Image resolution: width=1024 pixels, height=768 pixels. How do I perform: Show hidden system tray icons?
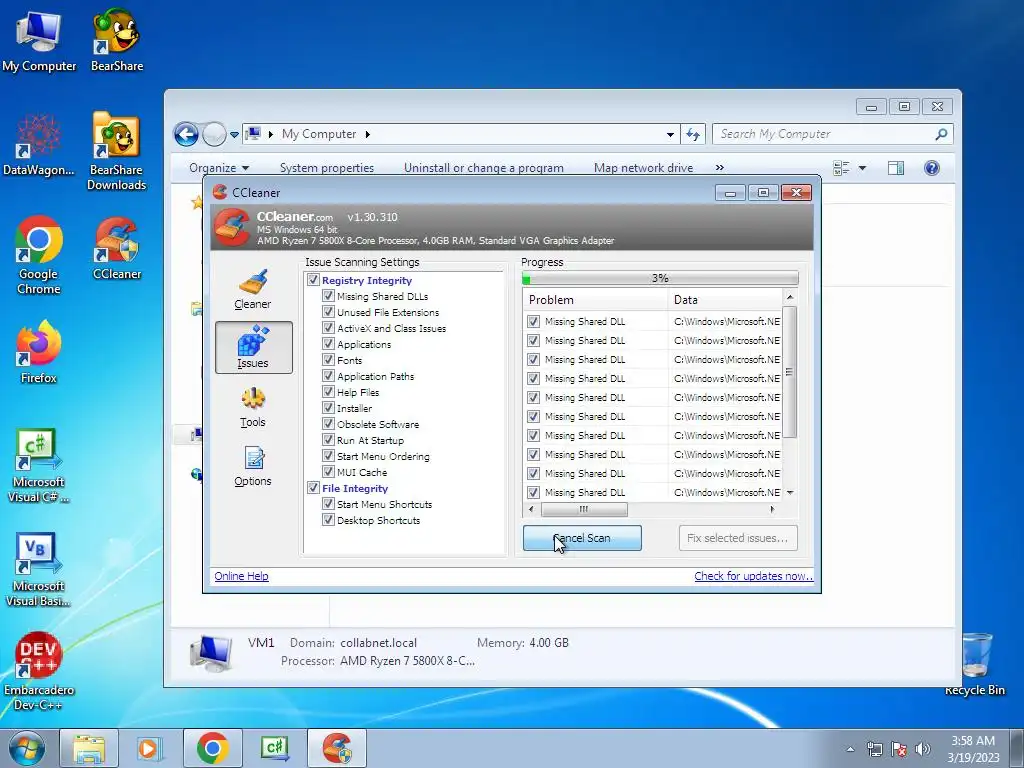(x=850, y=749)
